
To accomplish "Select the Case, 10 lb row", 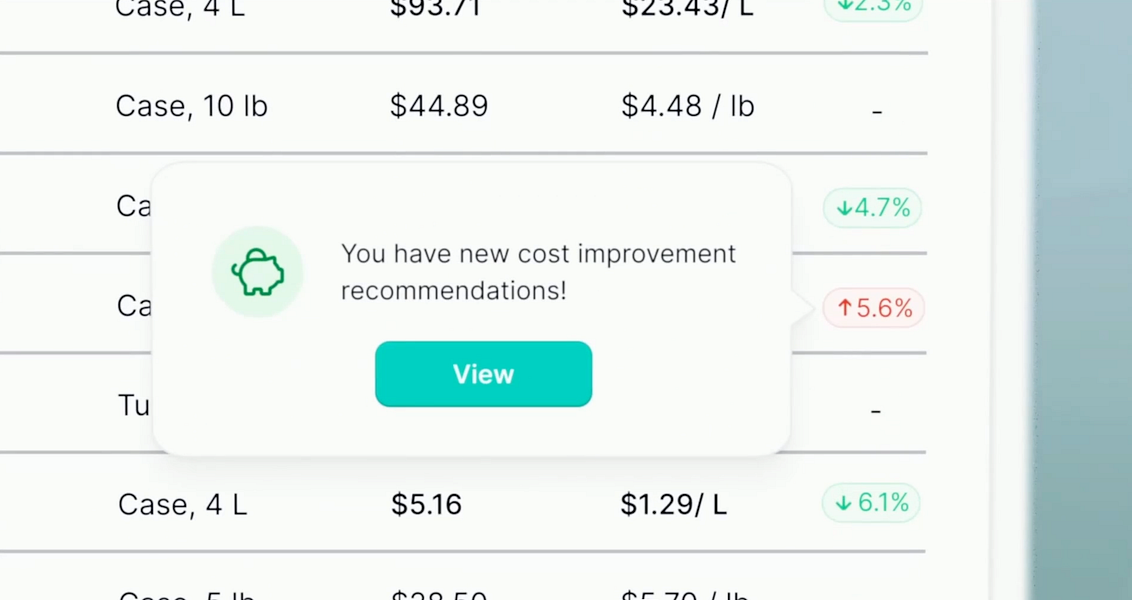I will (x=191, y=105).
